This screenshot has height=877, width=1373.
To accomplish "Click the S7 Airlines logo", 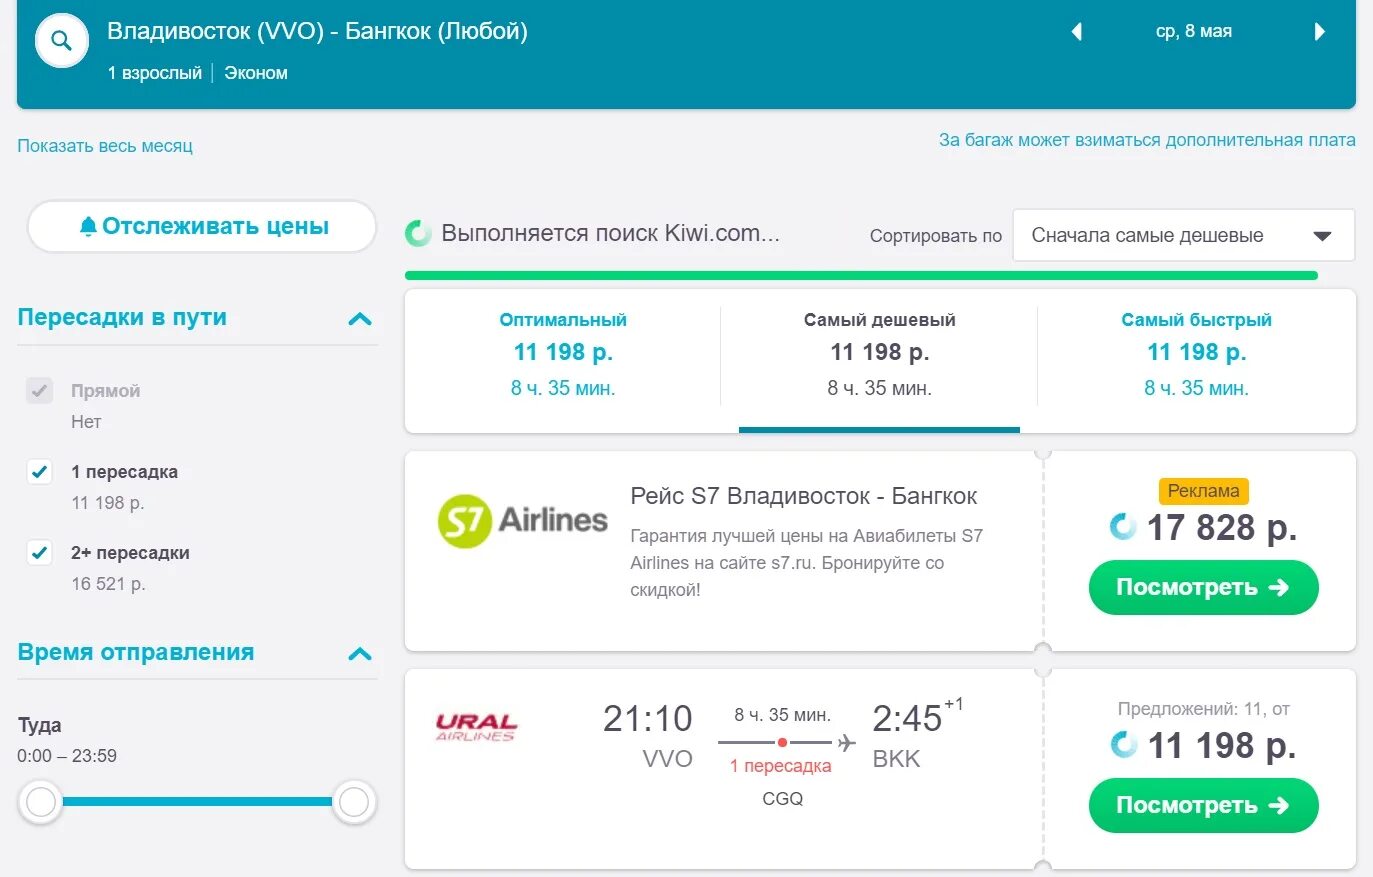I will pos(523,521).
